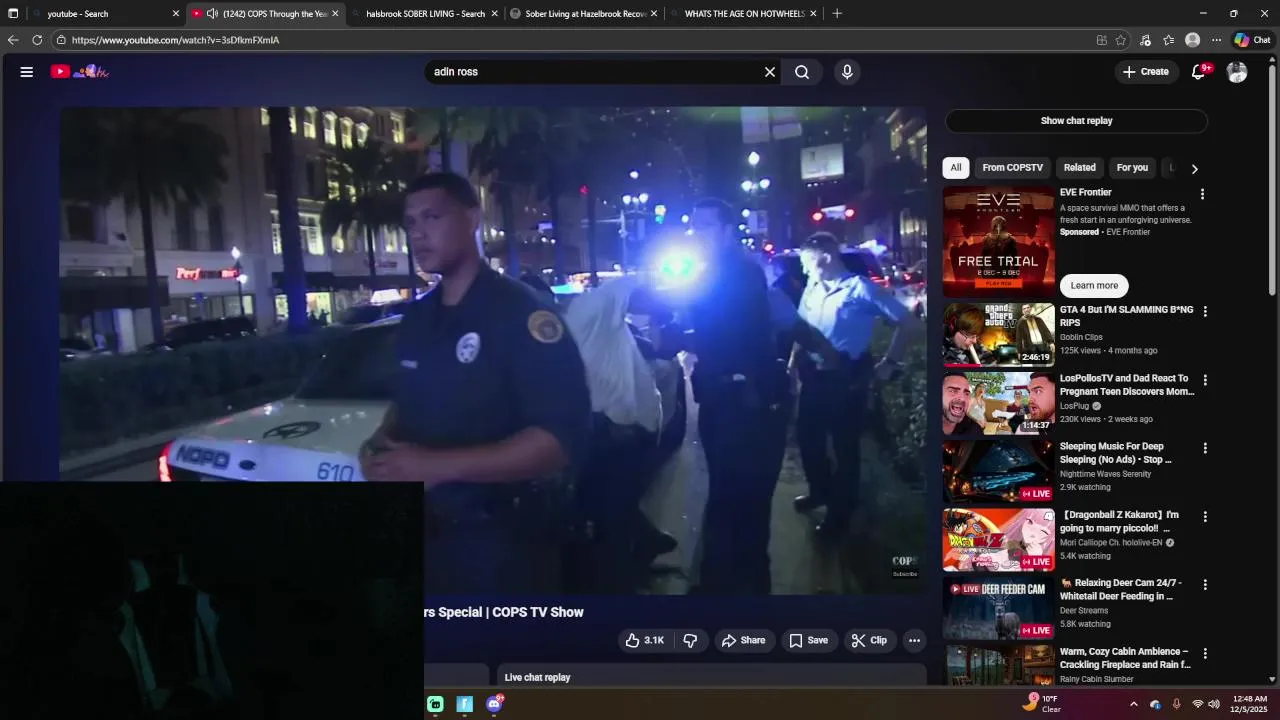
Task: Switch to 'halsbrook SOBER LIVING' tab
Action: point(425,14)
